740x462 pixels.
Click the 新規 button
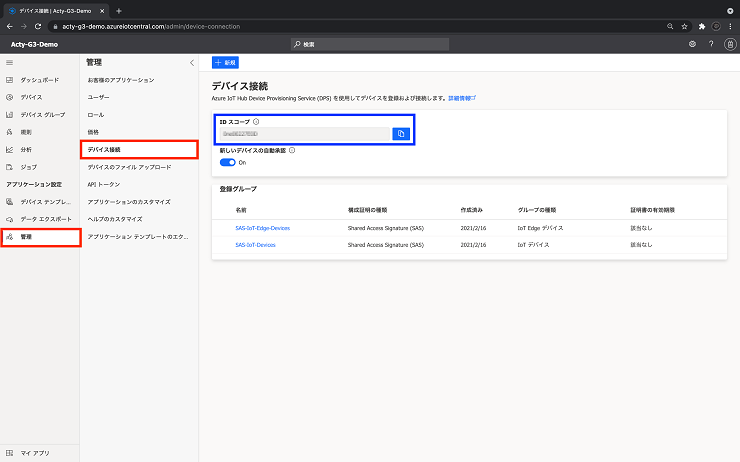click(225, 62)
